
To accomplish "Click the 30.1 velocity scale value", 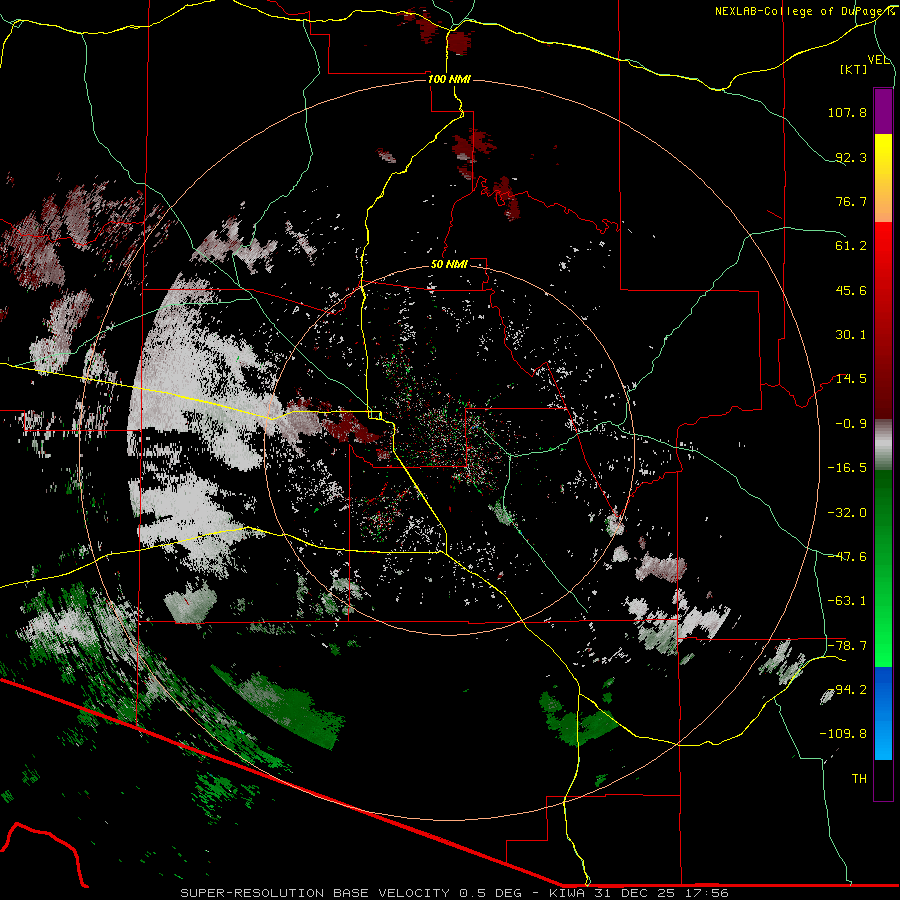I will click(851, 335).
